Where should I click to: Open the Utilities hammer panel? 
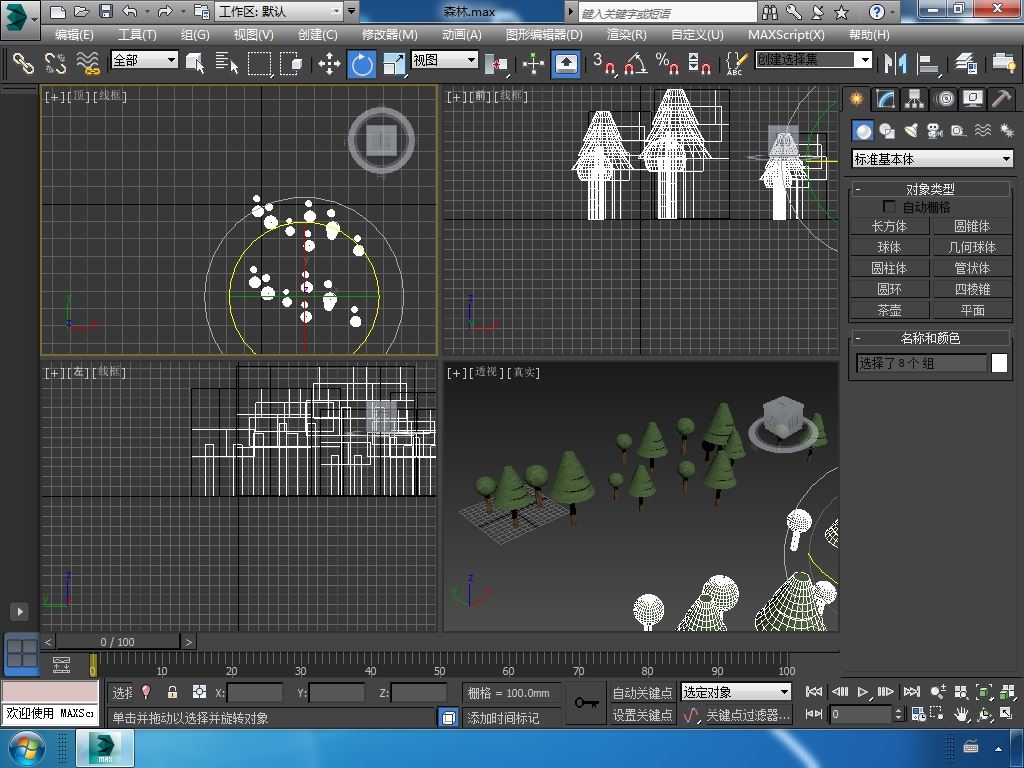point(1001,99)
